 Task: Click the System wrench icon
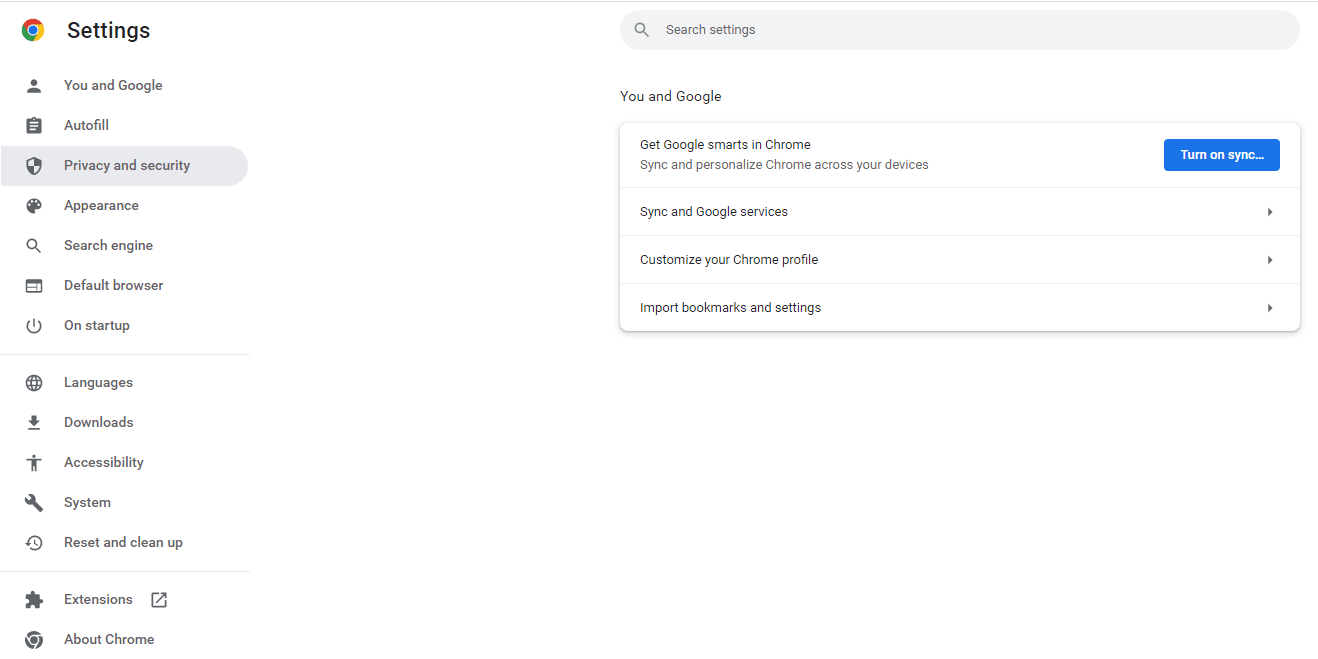[x=34, y=502]
